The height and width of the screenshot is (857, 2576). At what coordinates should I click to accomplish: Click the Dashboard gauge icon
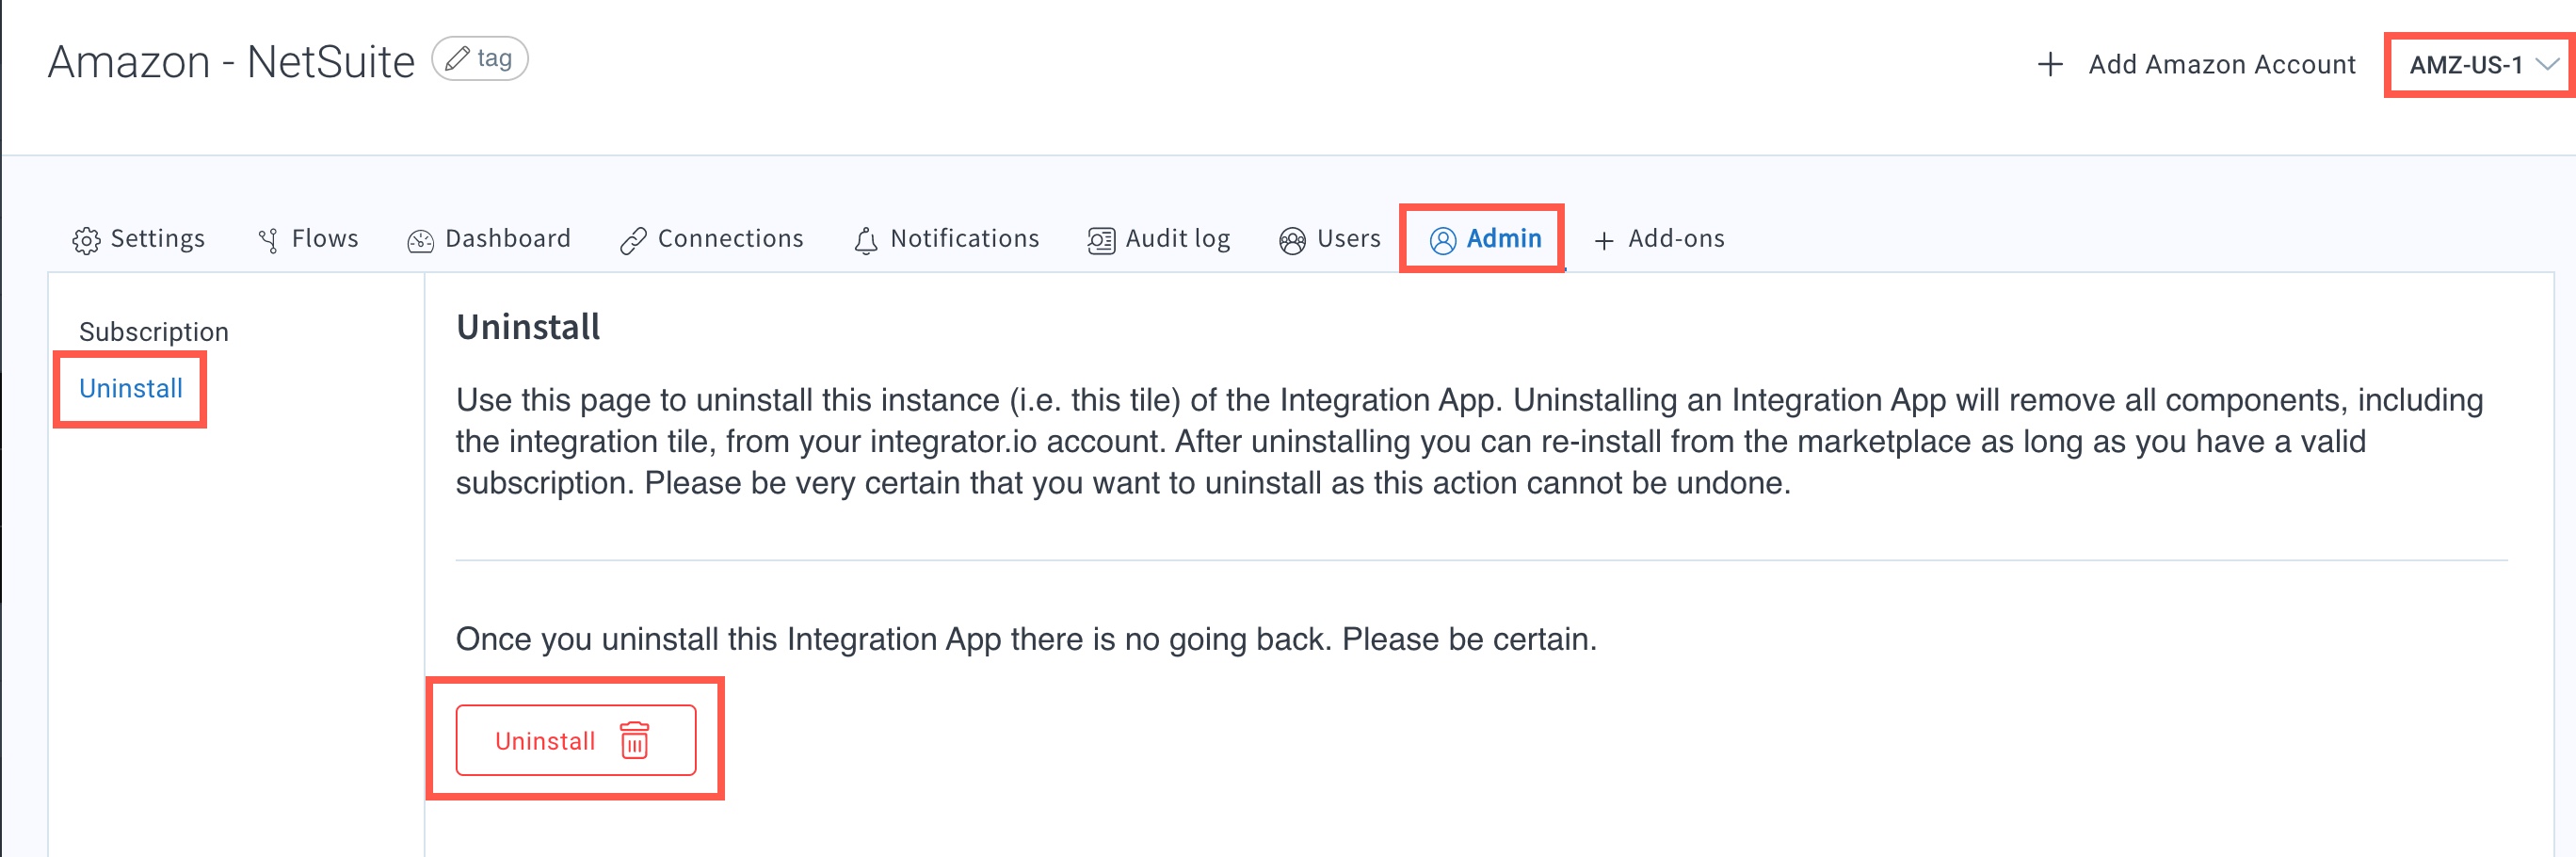420,240
